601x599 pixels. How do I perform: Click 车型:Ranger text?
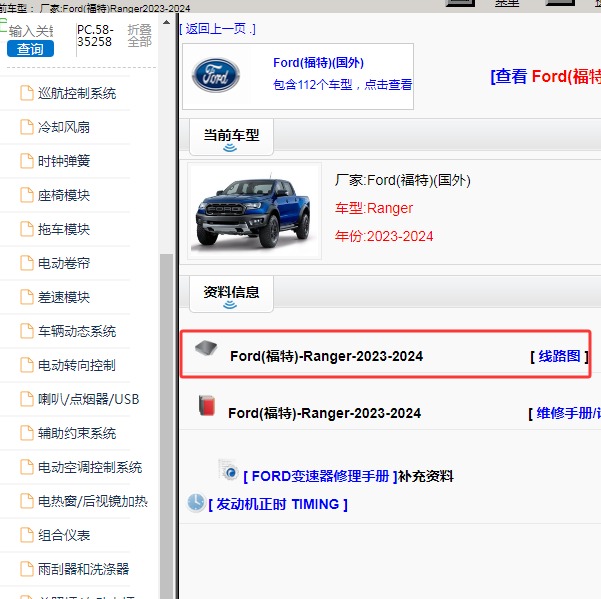click(374, 208)
